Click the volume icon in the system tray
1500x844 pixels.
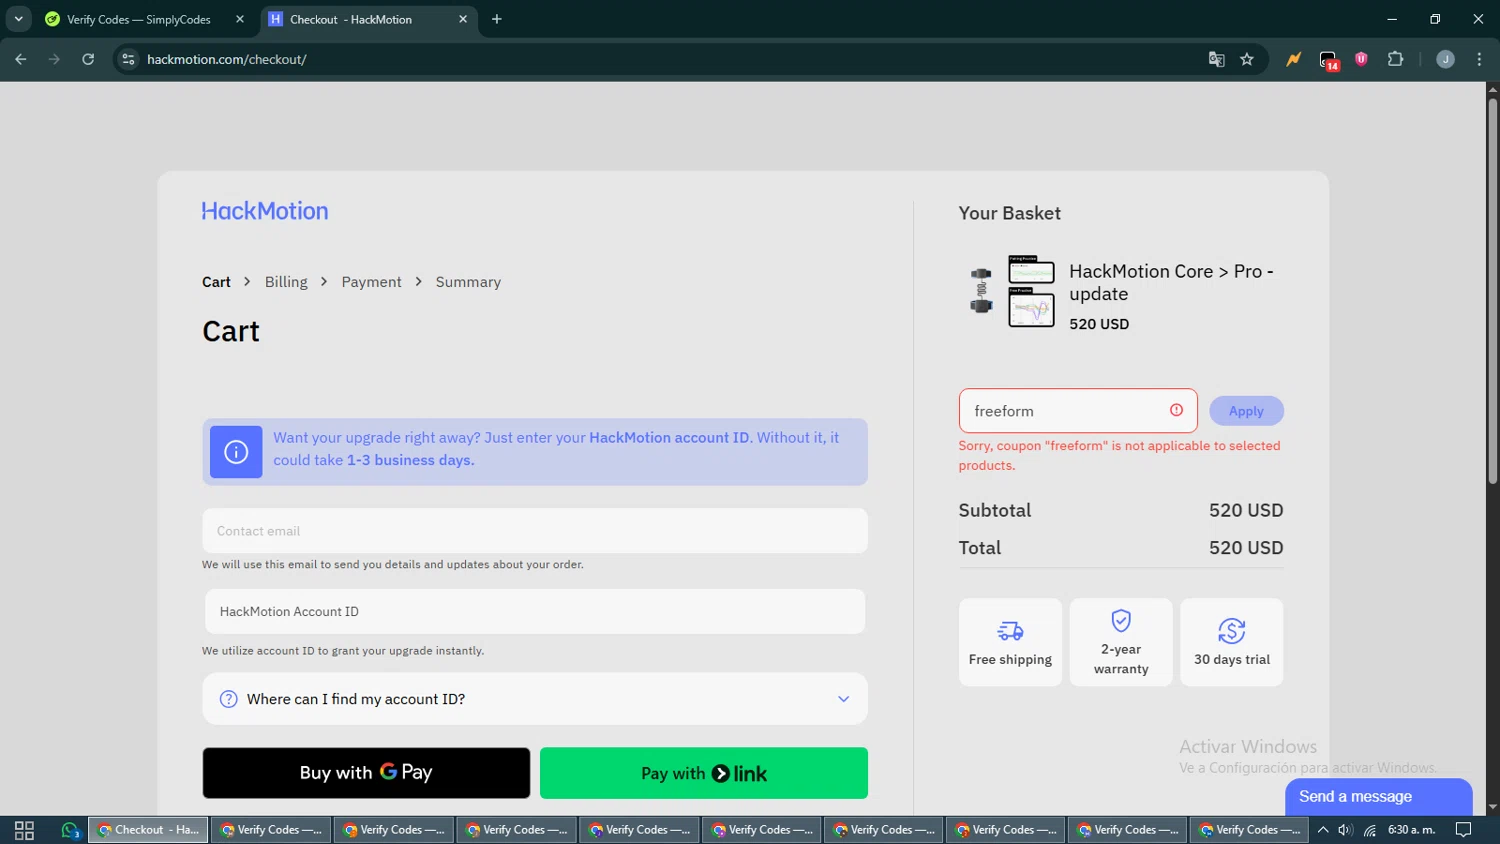pyautogui.click(x=1346, y=830)
